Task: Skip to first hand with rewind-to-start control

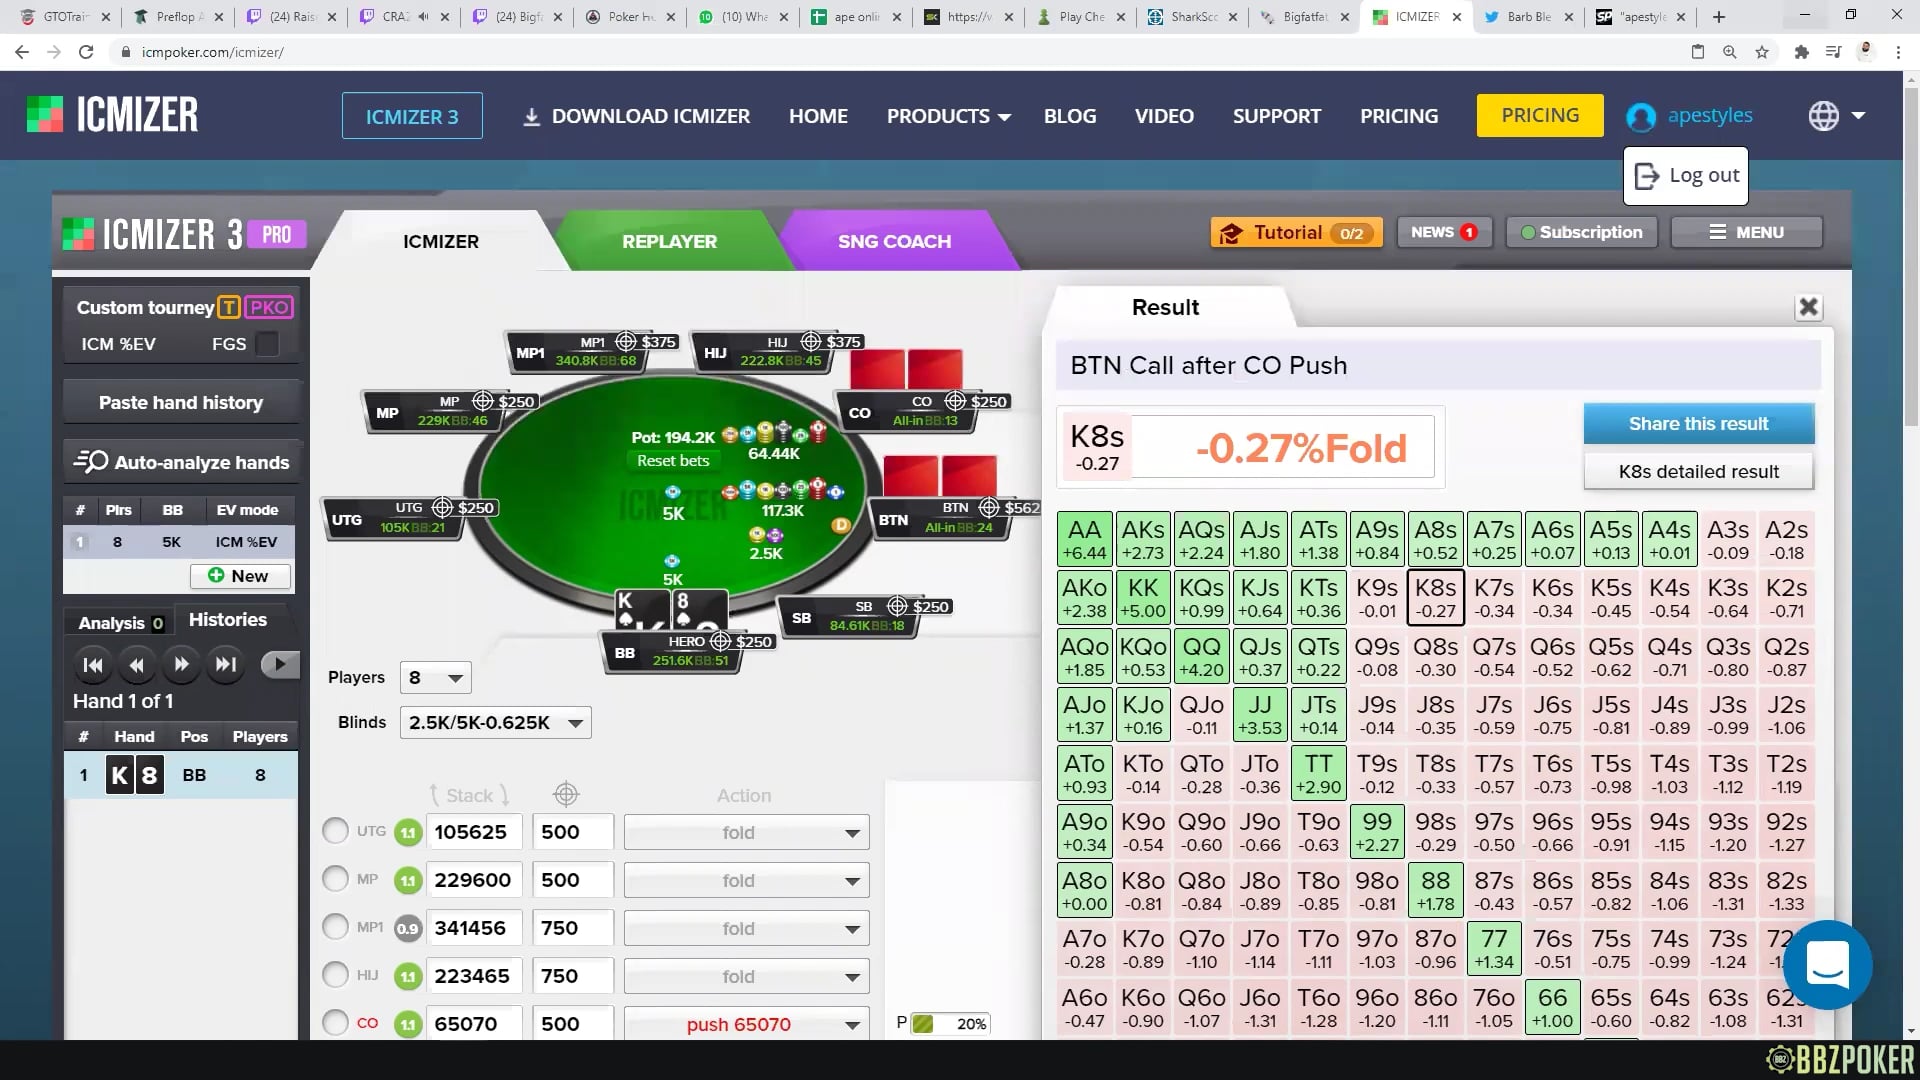Action: tap(93, 664)
